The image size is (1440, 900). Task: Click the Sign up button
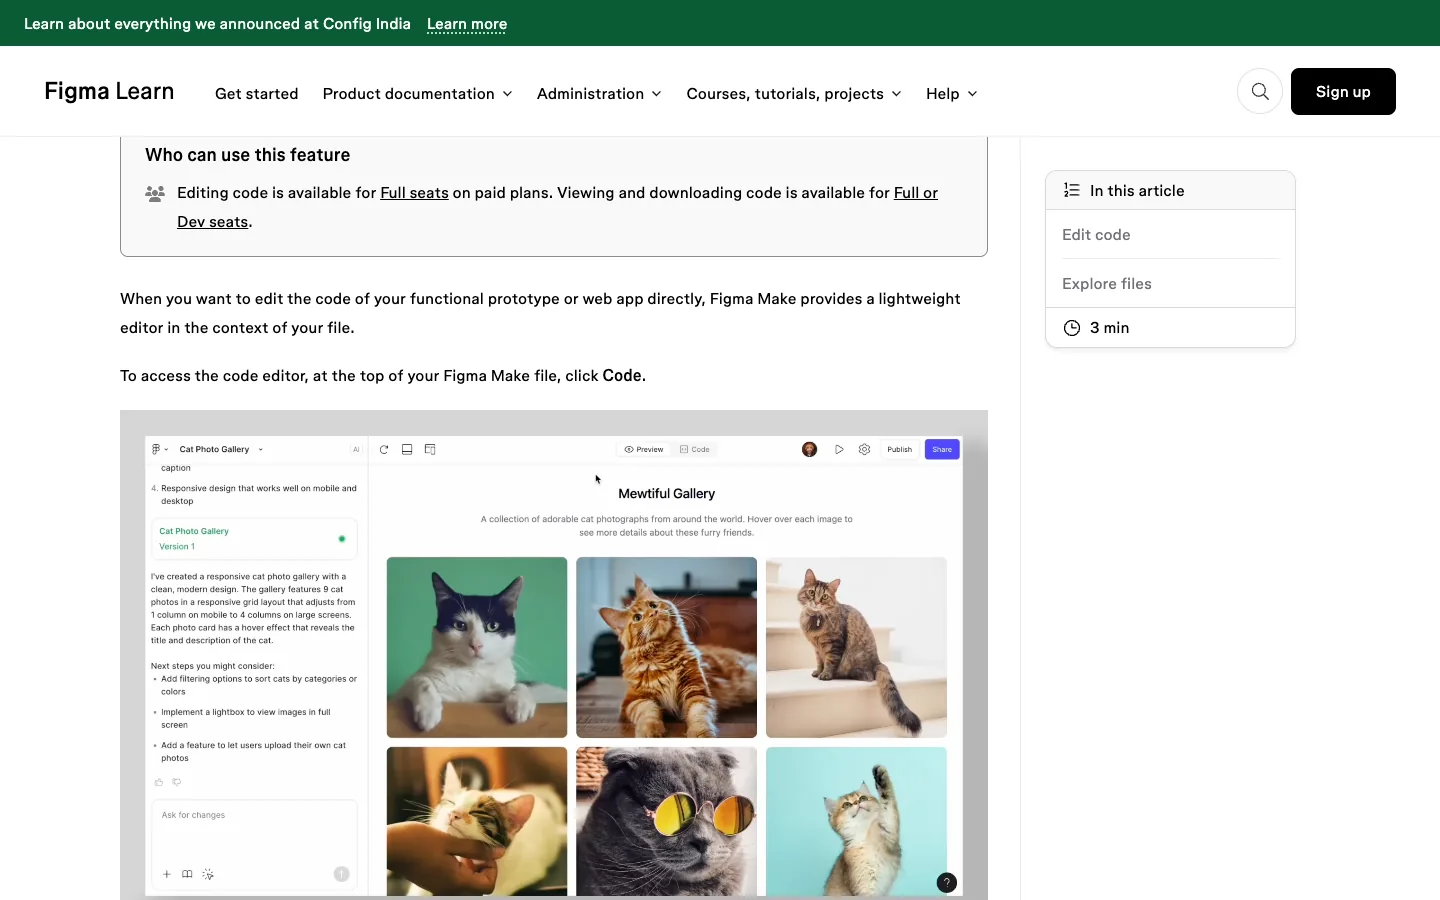point(1343,92)
